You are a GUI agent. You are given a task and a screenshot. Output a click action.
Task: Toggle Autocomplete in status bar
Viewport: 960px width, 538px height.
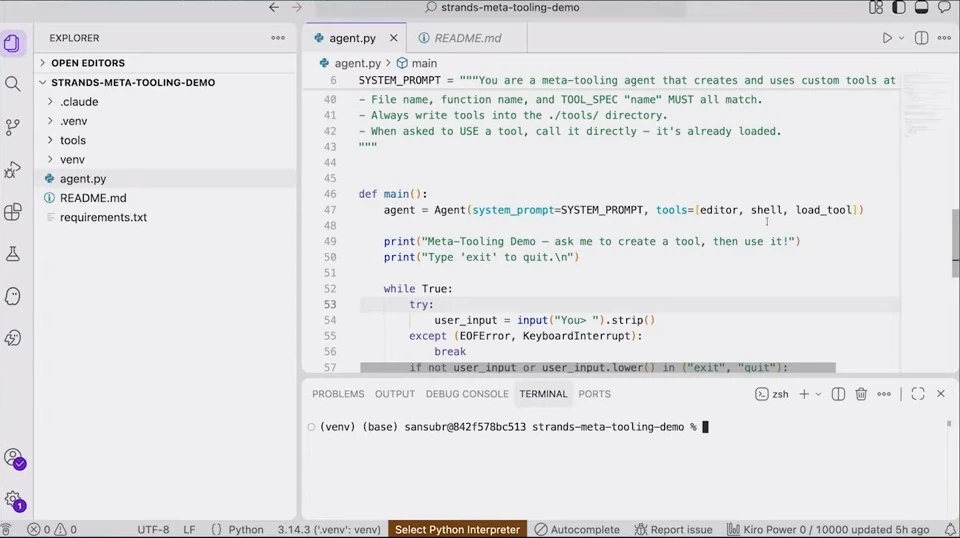577,529
